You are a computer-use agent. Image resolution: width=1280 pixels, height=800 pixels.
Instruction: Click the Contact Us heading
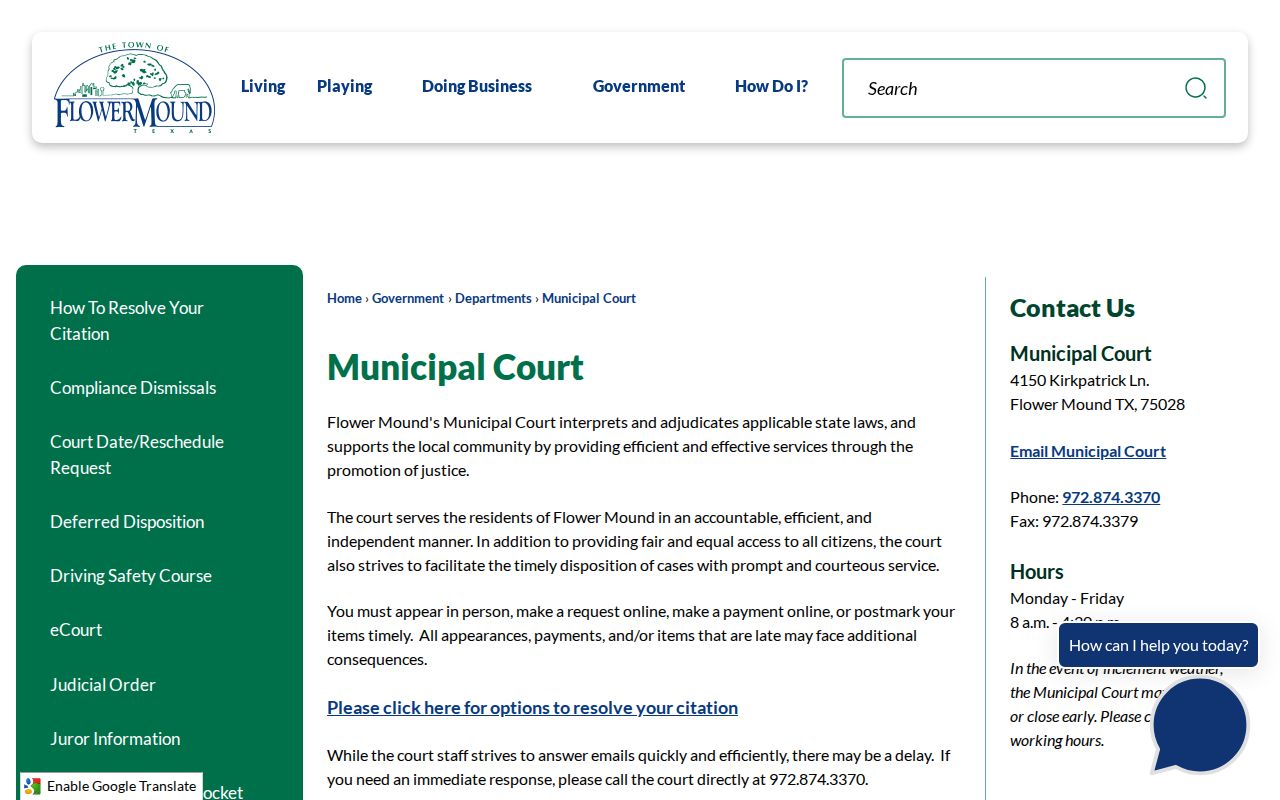[1072, 308]
